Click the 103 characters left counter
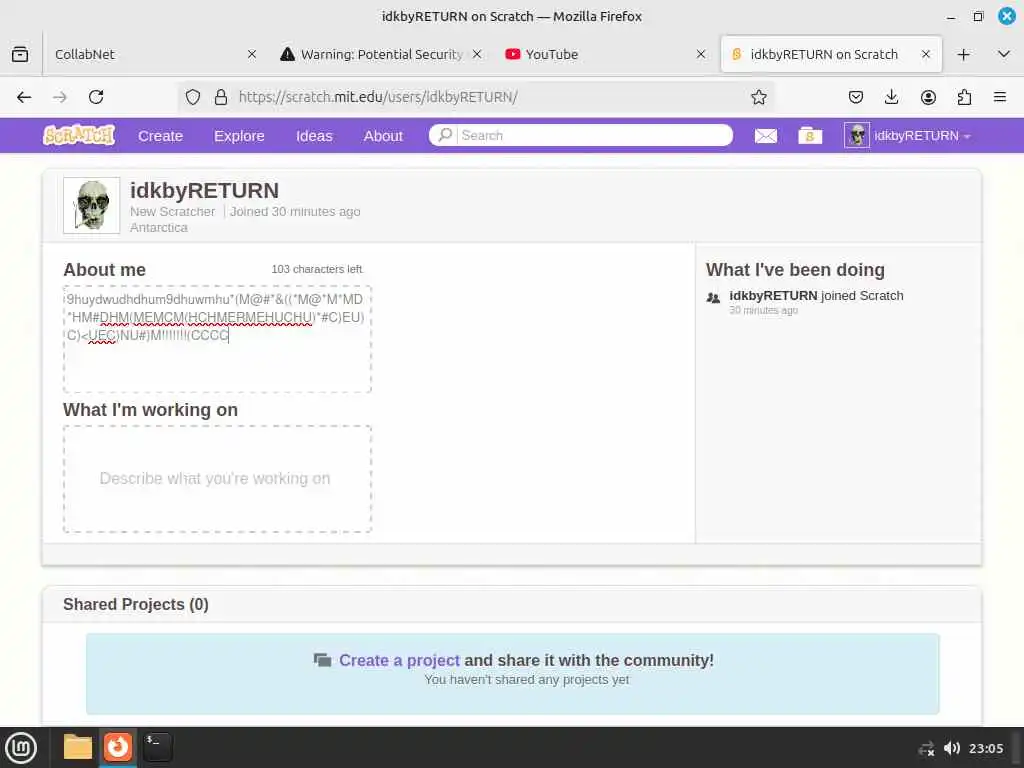Screen dimensions: 1024x768 point(317,269)
